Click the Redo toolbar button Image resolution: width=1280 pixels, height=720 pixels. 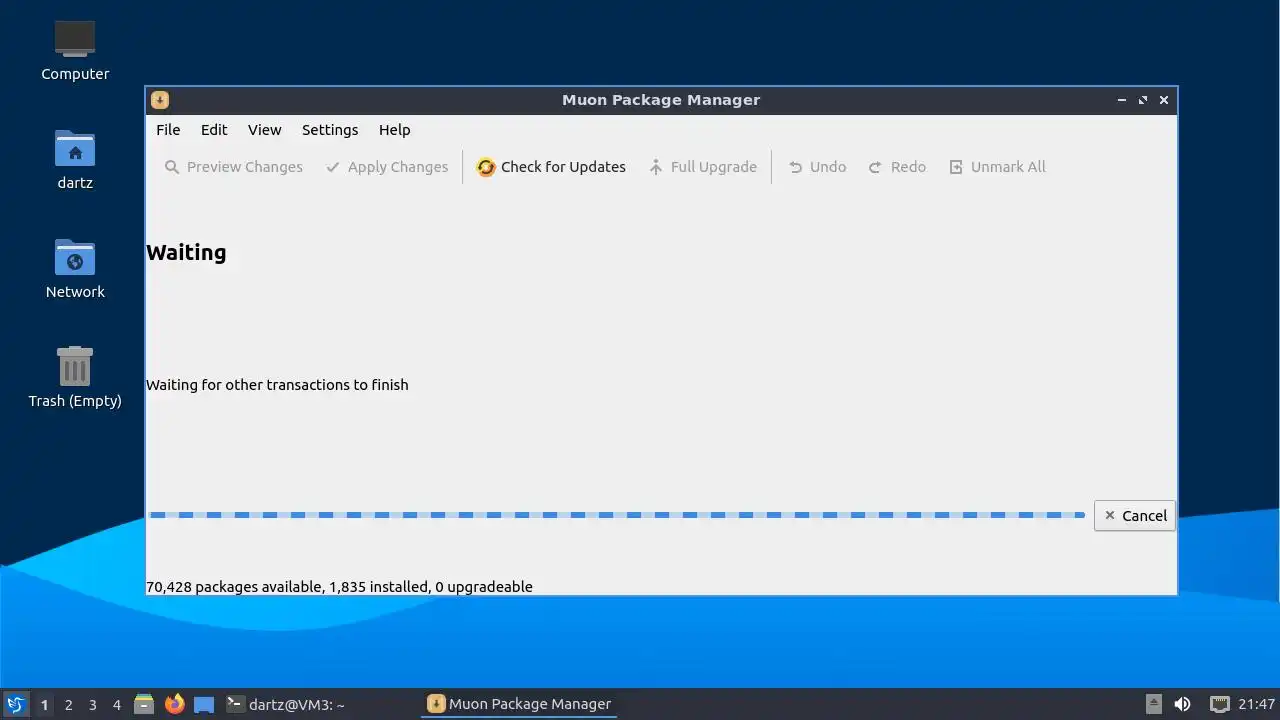point(897,167)
